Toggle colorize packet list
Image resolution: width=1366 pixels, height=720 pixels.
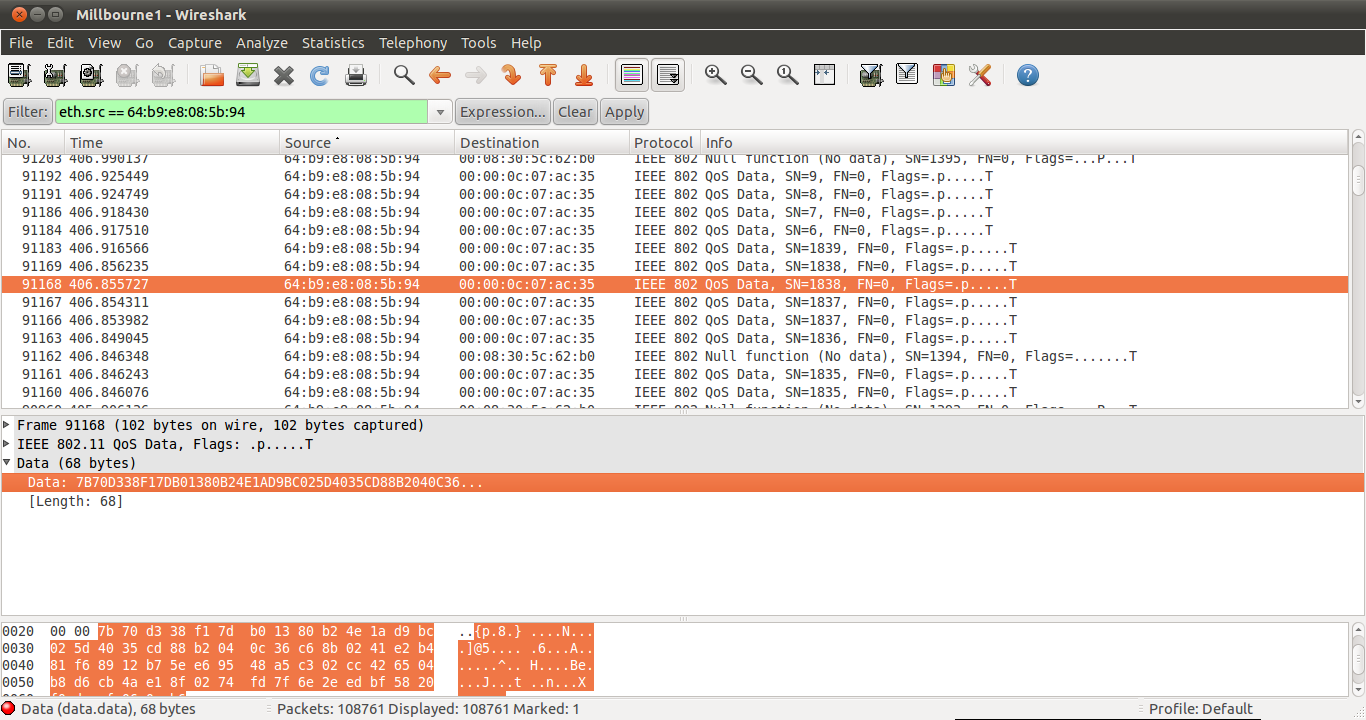pos(631,75)
